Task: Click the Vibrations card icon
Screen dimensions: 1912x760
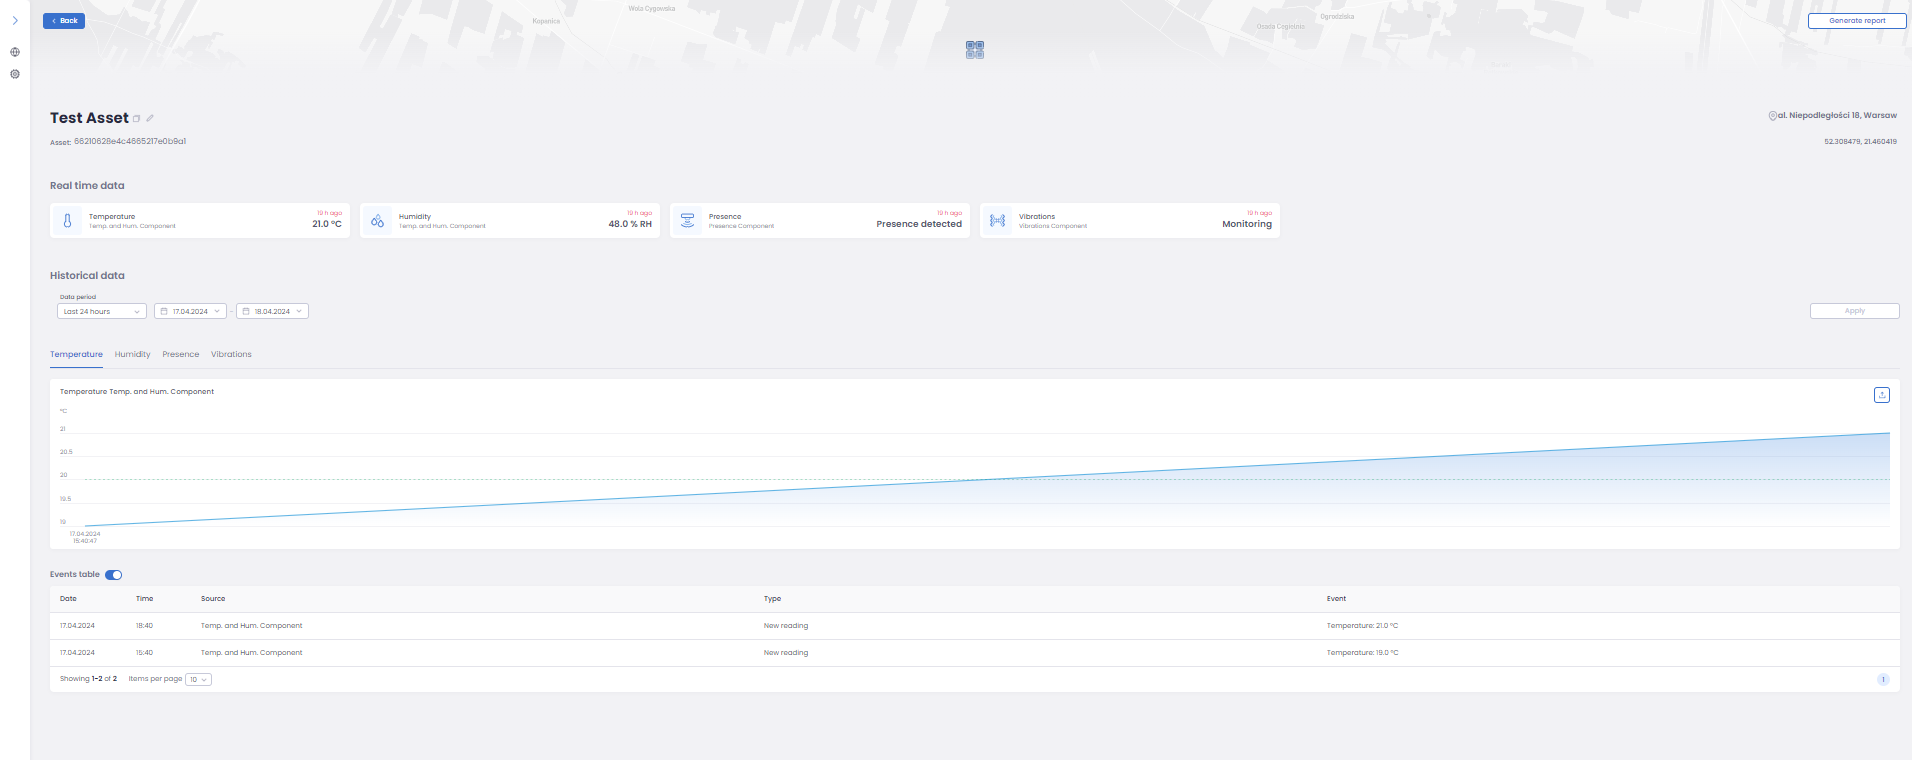Action: click(x=997, y=221)
